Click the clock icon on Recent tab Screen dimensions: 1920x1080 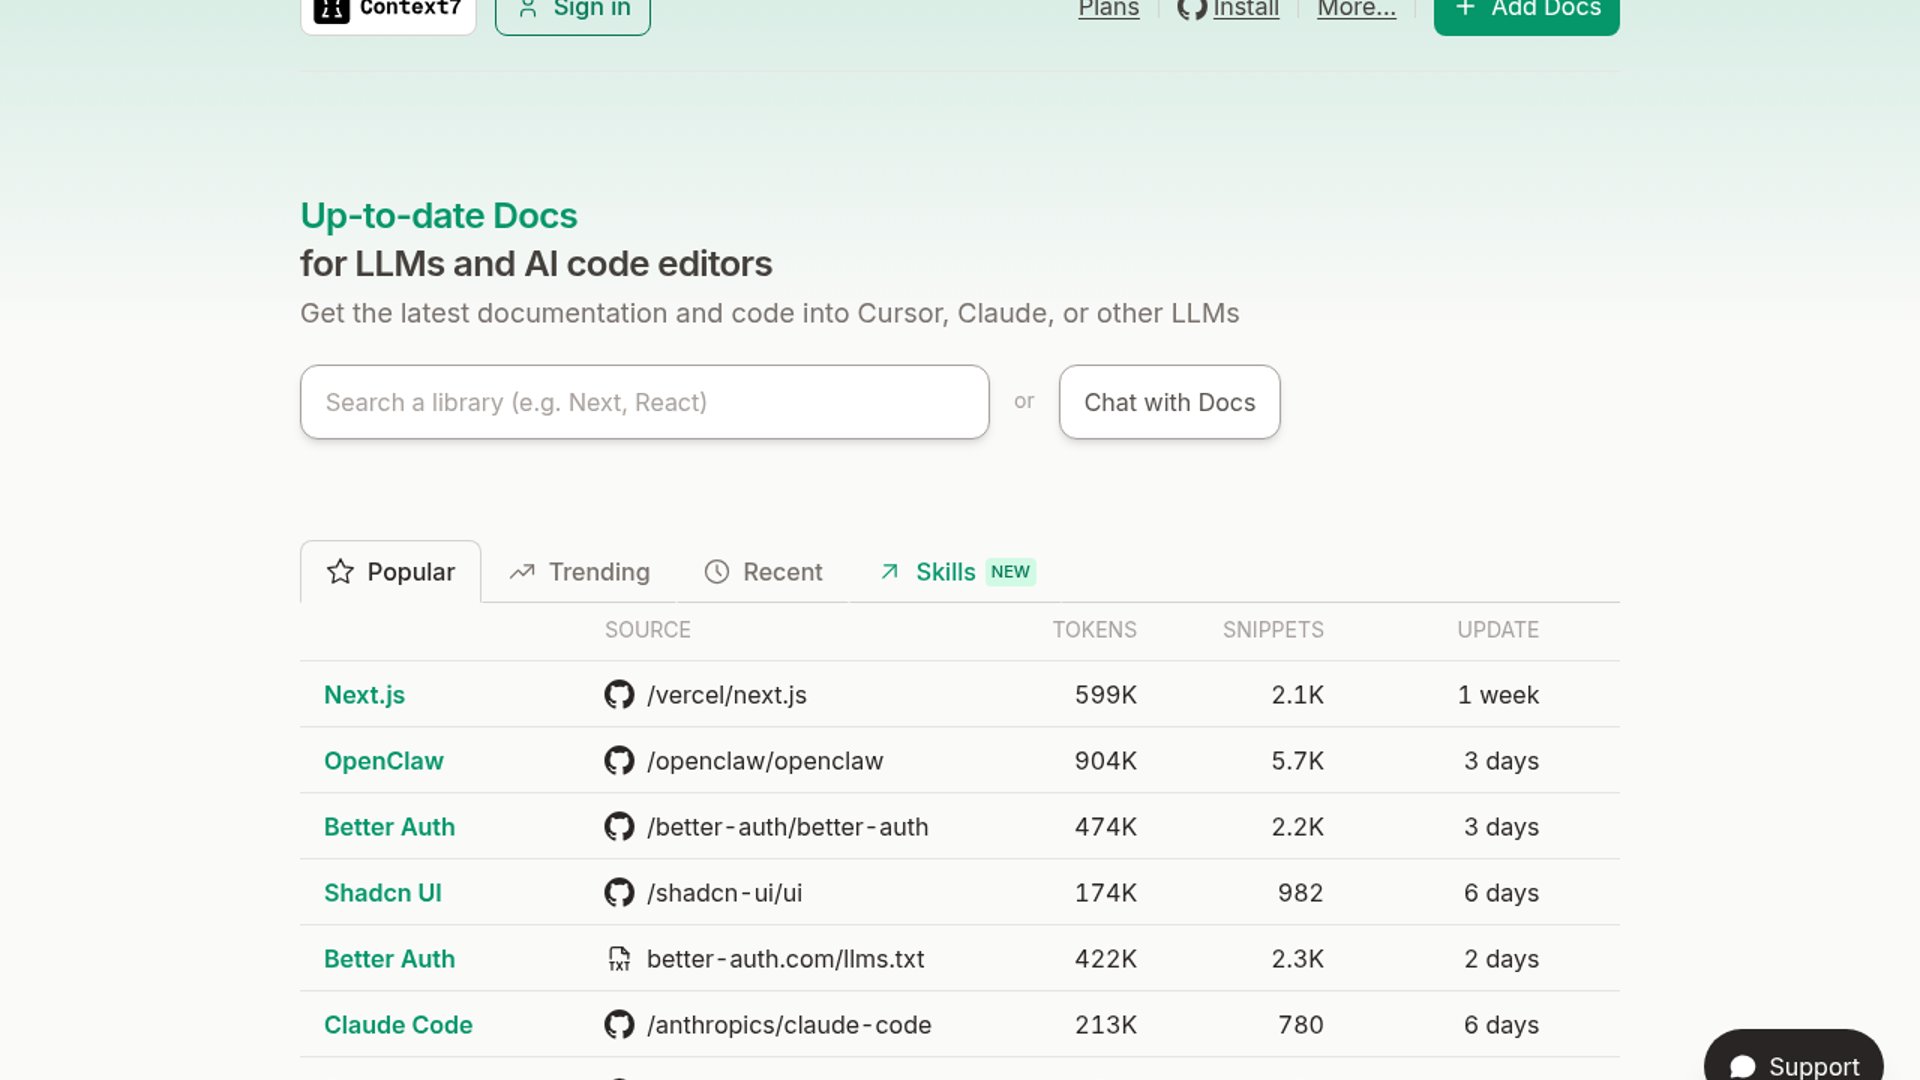point(717,572)
